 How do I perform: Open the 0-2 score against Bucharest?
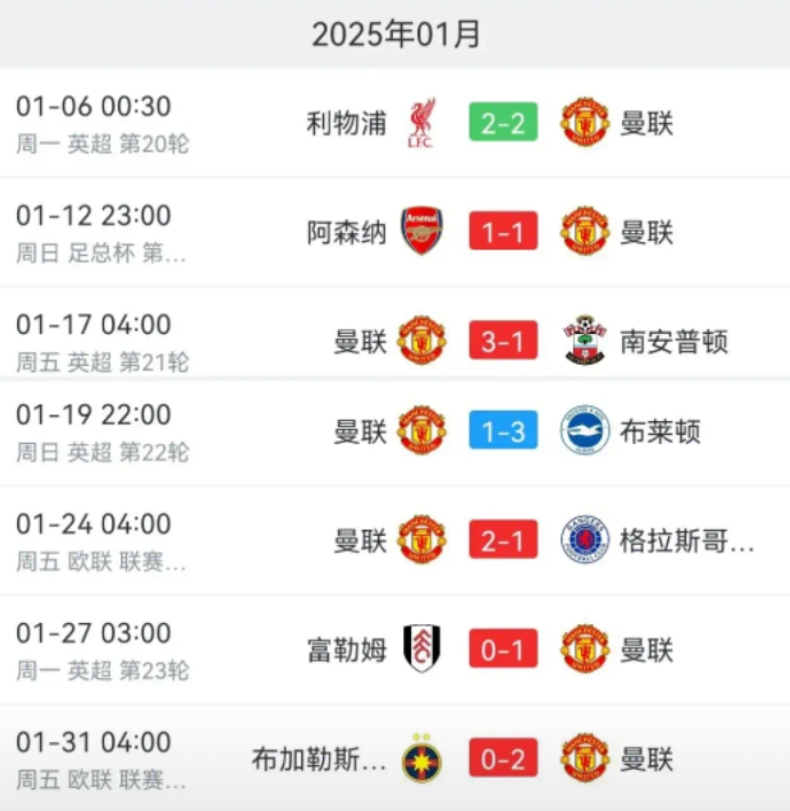503,758
